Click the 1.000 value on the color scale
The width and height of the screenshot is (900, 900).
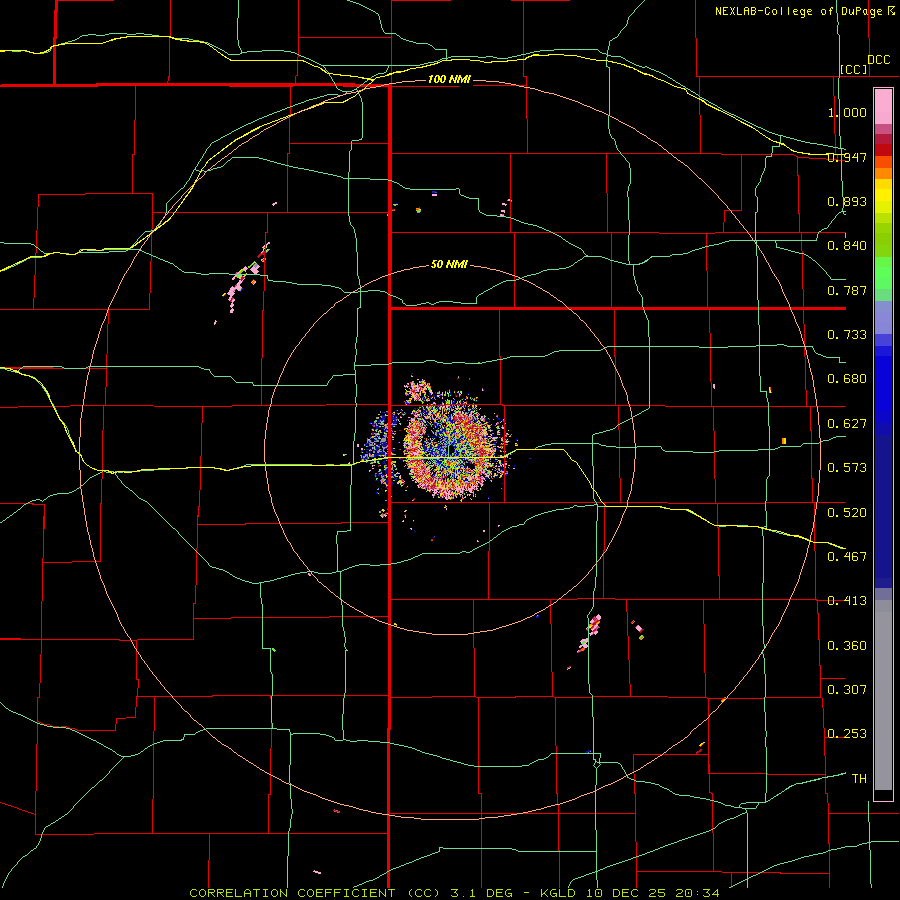point(847,112)
